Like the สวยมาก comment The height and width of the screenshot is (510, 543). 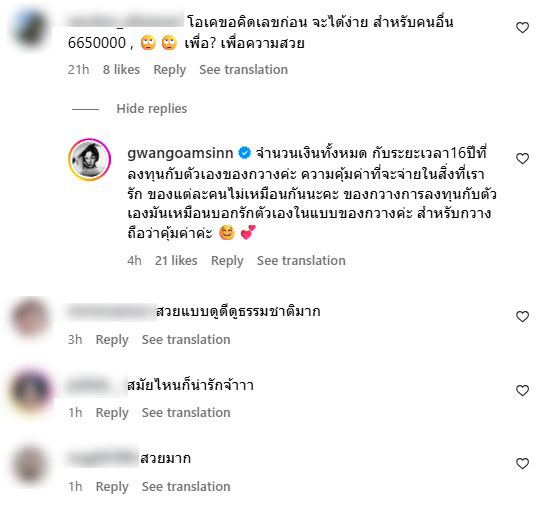(522, 464)
